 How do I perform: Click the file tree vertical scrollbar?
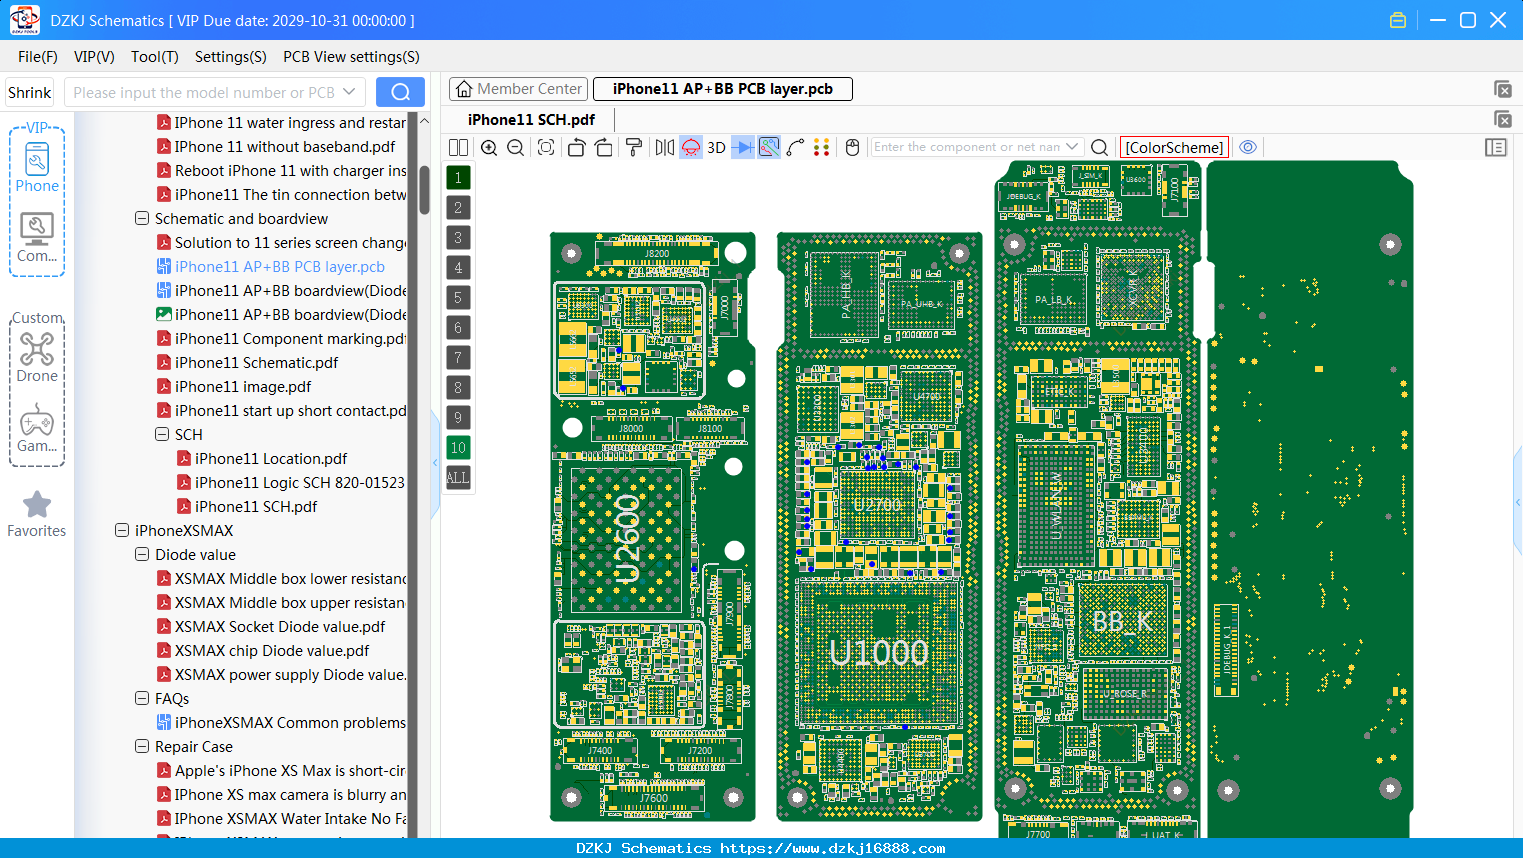[424, 190]
